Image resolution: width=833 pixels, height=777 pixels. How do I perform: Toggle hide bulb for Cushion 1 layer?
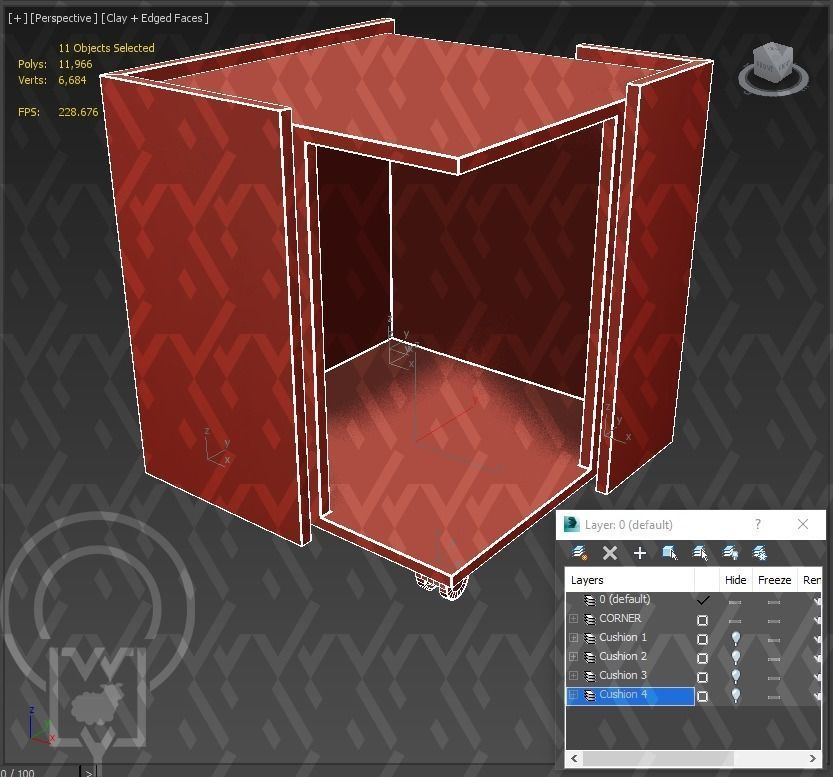(x=736, y=638)
